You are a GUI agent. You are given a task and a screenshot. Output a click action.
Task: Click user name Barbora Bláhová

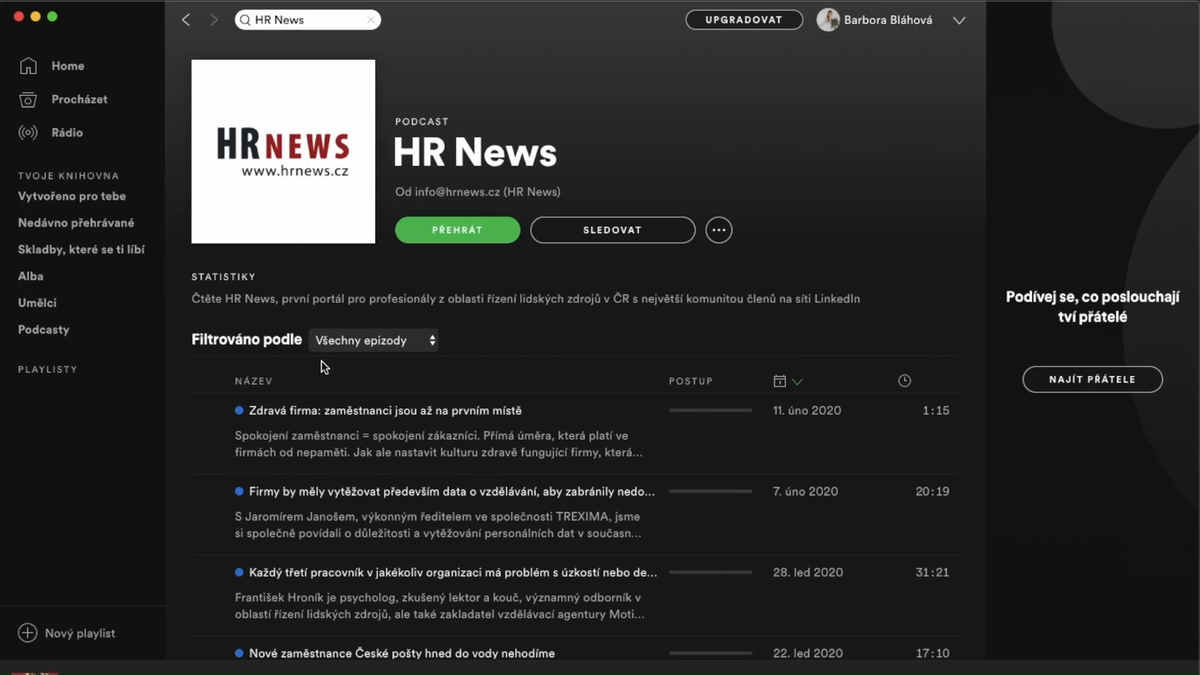click(x=888, y=20)
